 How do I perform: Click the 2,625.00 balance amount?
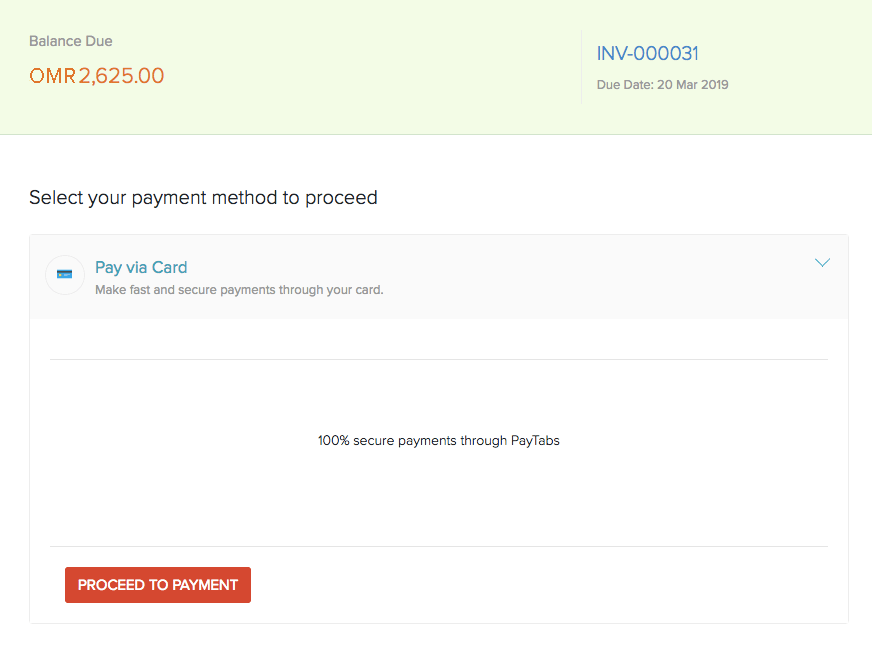(x=121, y=76)
